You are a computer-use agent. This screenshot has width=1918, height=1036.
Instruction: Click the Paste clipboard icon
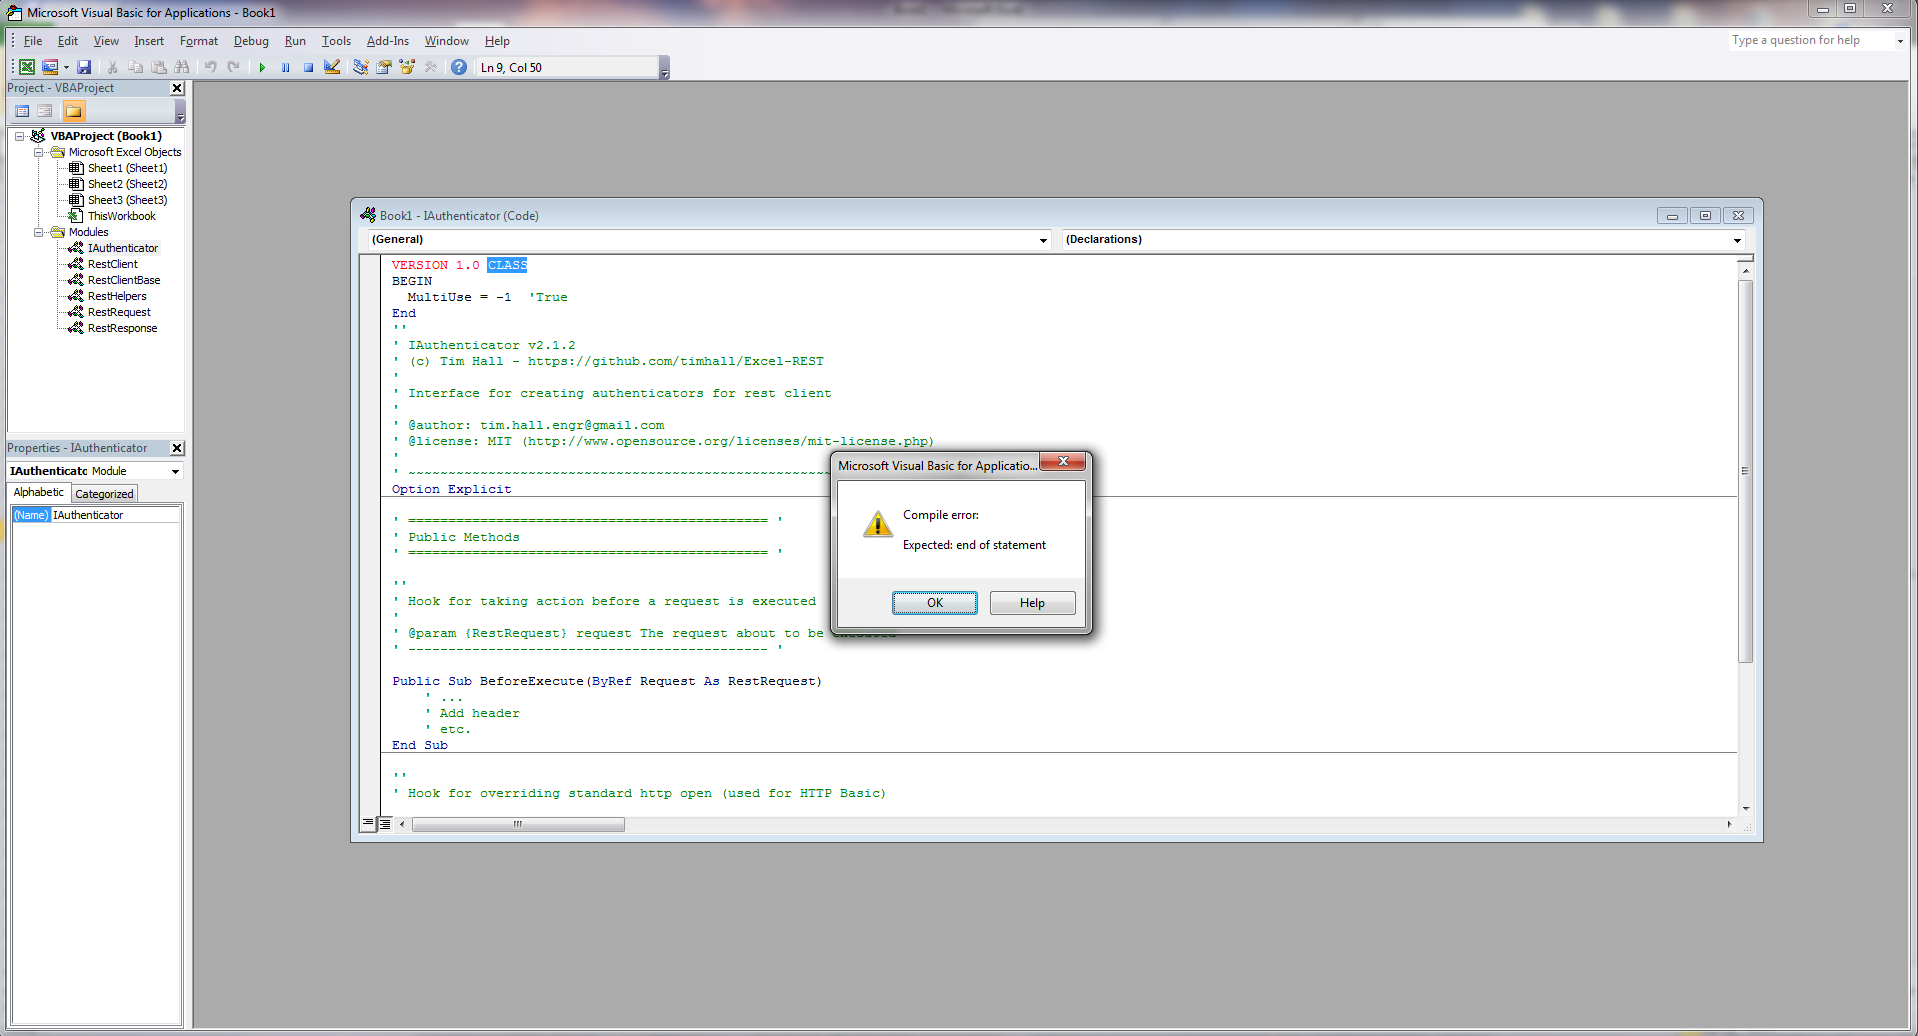tap(159, 67)
